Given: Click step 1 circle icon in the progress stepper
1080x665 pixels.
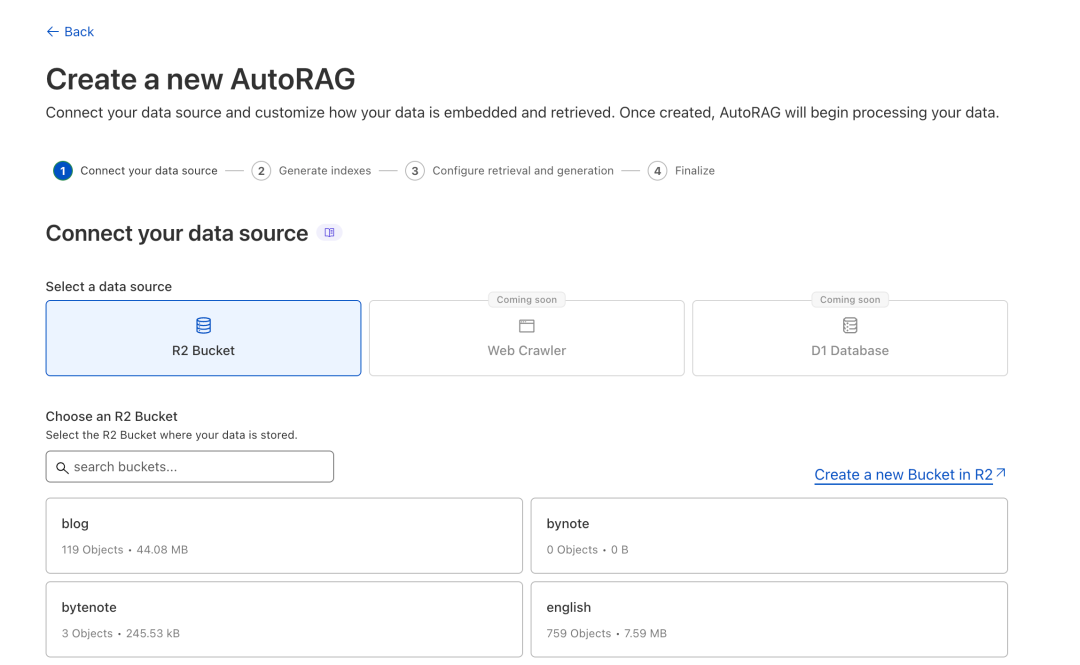Looking at the screenshot, I should 62,170.
